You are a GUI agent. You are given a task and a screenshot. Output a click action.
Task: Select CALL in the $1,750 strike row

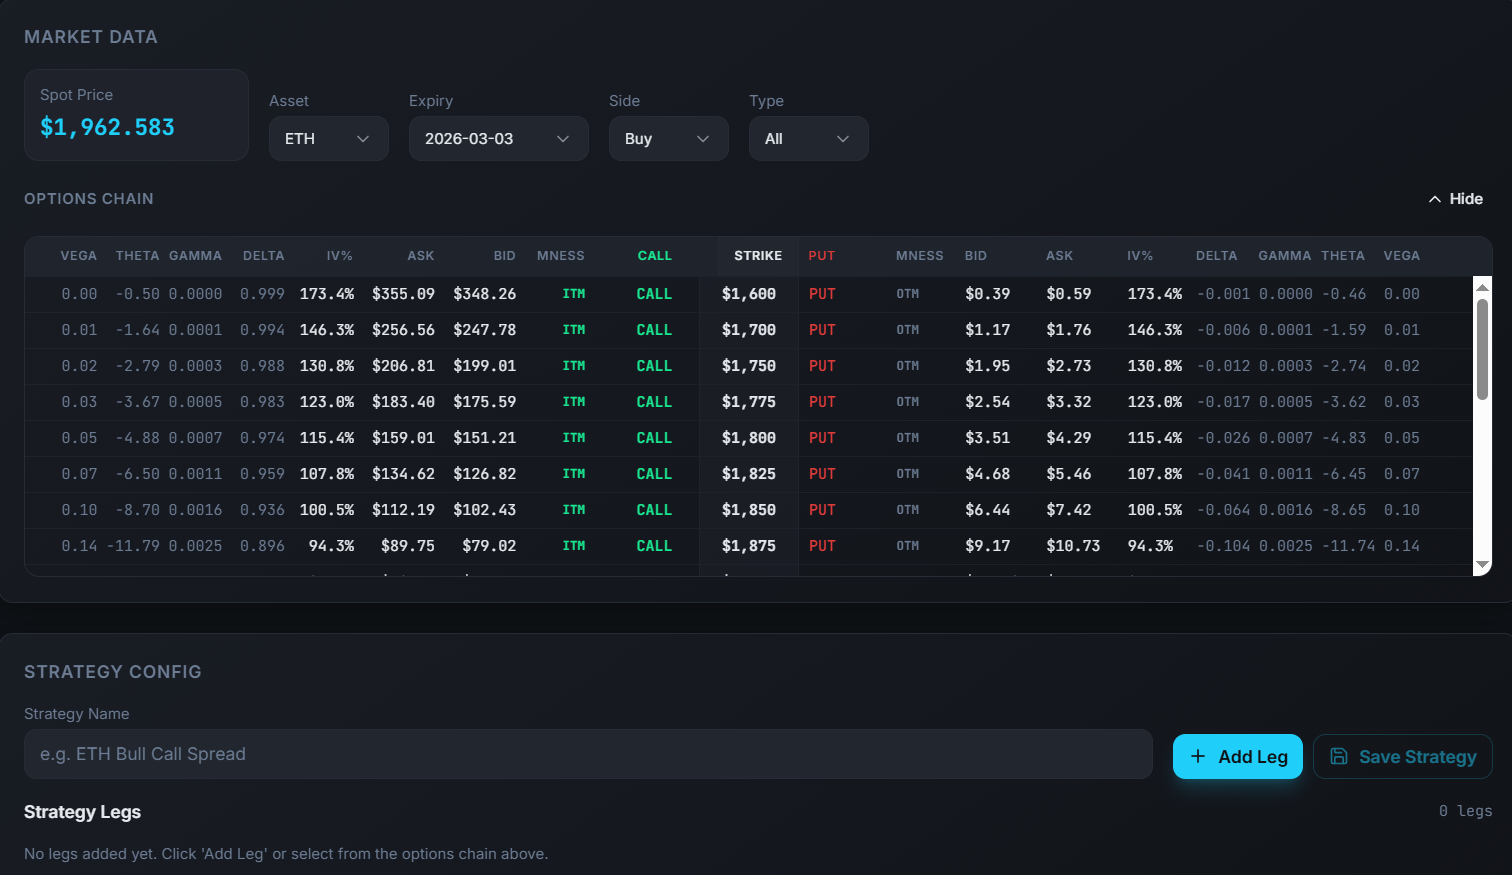(x=654, y=366)
